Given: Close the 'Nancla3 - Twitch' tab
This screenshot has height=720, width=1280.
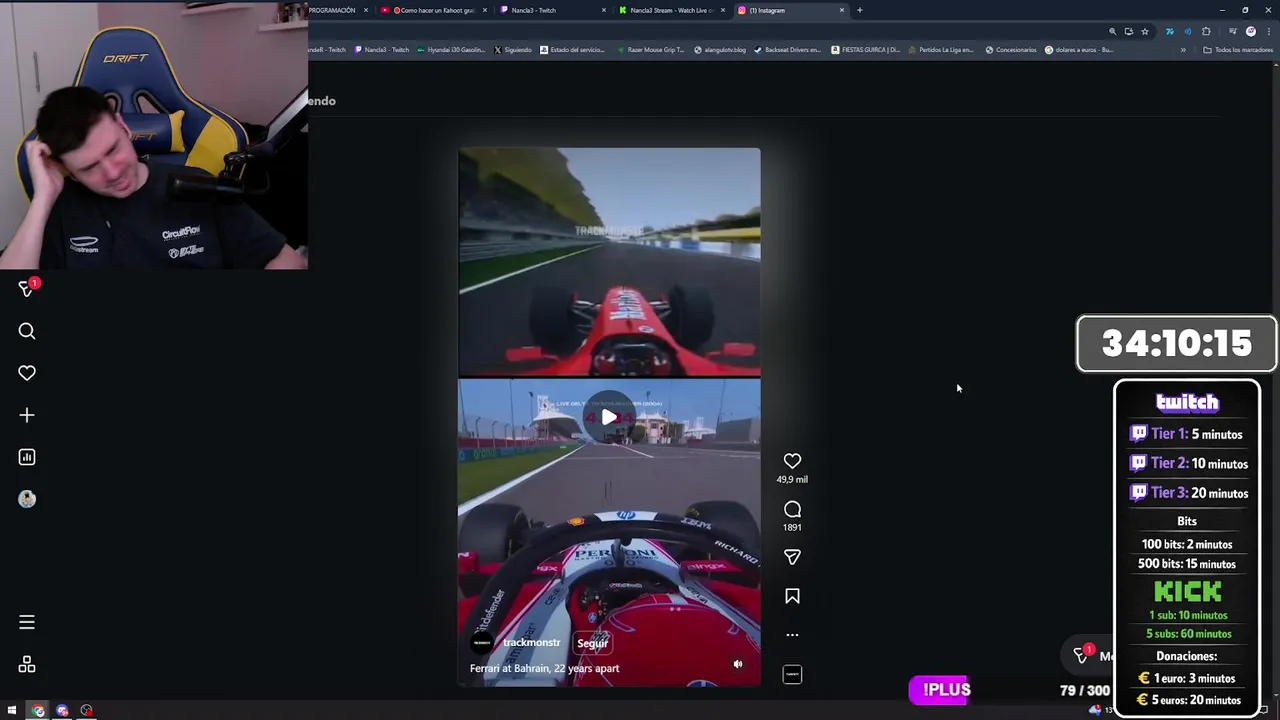Looking at the screenshot, I should point(604,10).
